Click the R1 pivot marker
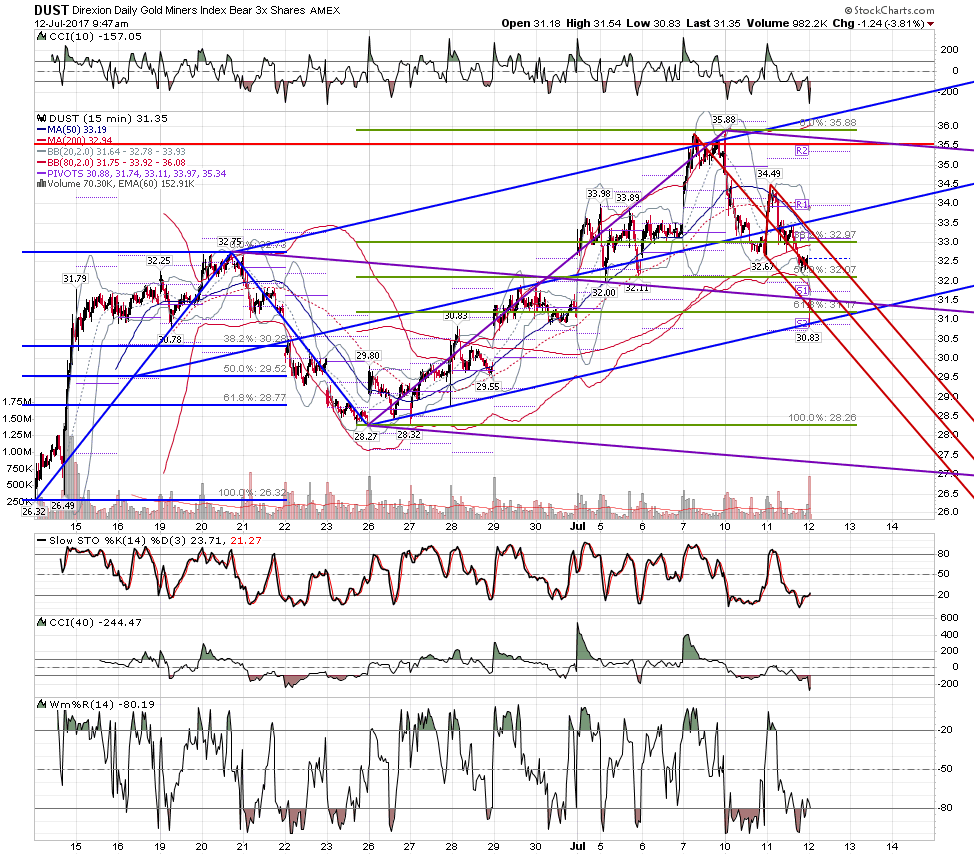This screenshot has height=860, width=974. [x=802, y=204]
